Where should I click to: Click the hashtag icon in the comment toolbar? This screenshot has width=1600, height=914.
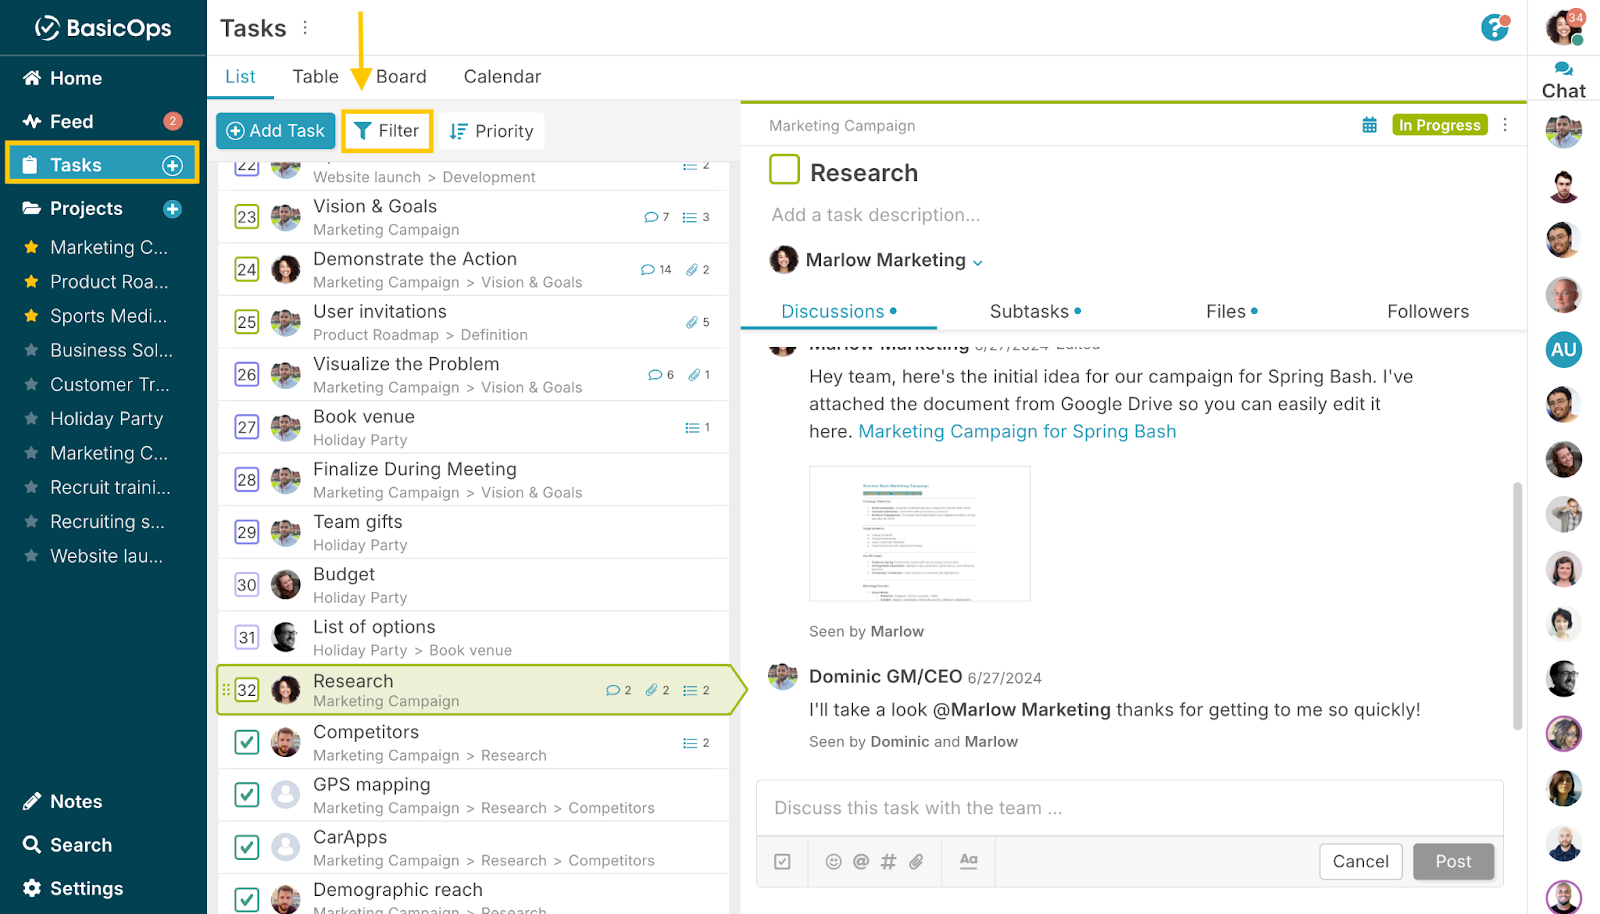pyautogui.click(x=888, y=861)
